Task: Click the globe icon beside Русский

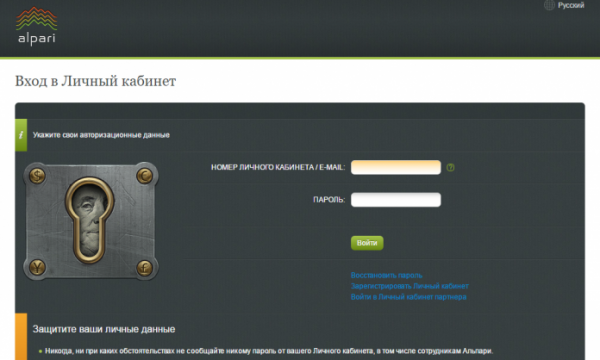Action: (x=549, y=5)
